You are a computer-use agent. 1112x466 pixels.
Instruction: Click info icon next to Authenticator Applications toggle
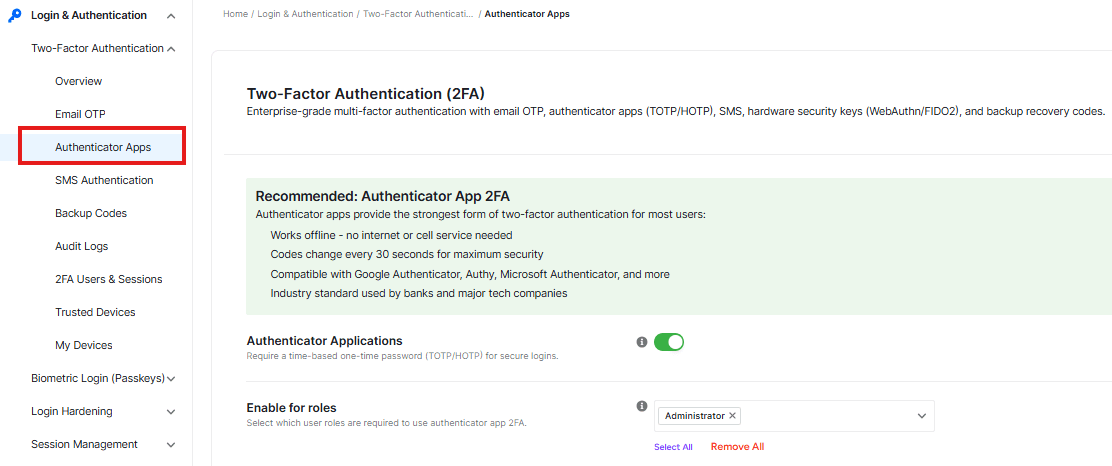(642, 342)
